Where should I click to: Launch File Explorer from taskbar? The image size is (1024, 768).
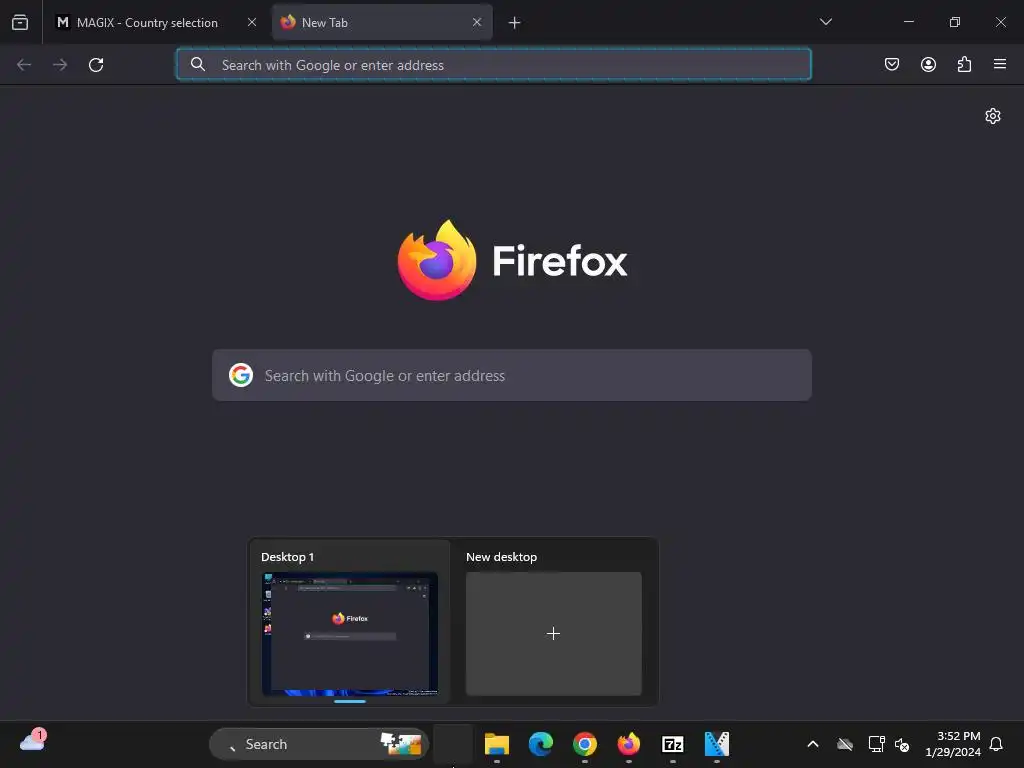(x=497, y=744)
